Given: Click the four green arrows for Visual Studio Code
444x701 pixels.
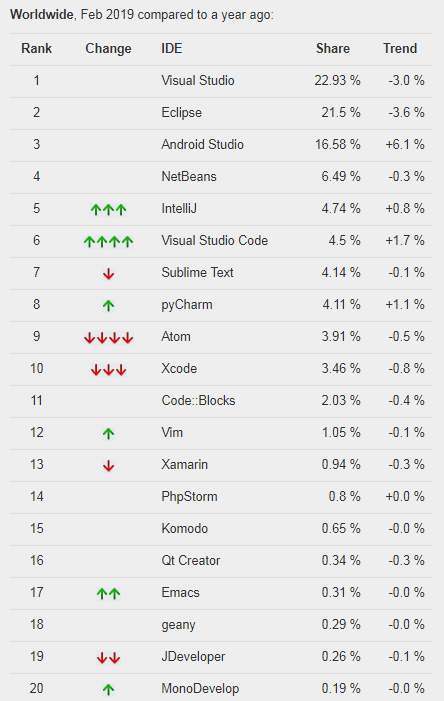Looking at the screenshot, I should 108,241.
